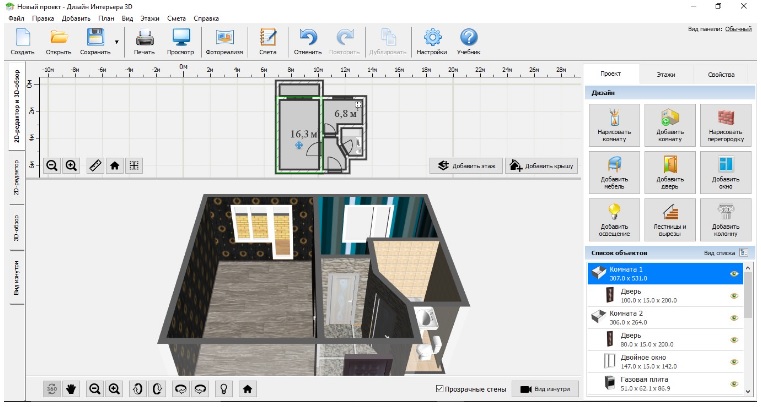Select the hand pan tool in 3D view
The height and width of the screenshot is (407, 761).
71,388
